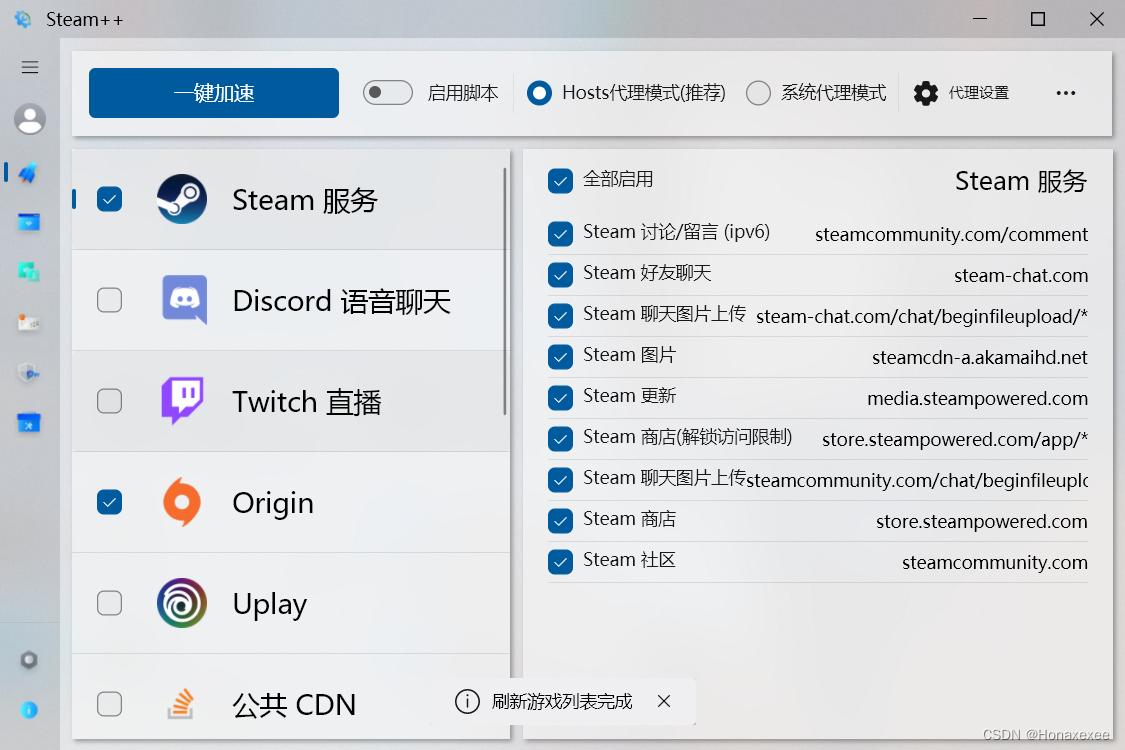The width and height of the screenshot is (1125, 750).
Task: Click the about info icon at sidebar bottom
Action: point(30,710)
